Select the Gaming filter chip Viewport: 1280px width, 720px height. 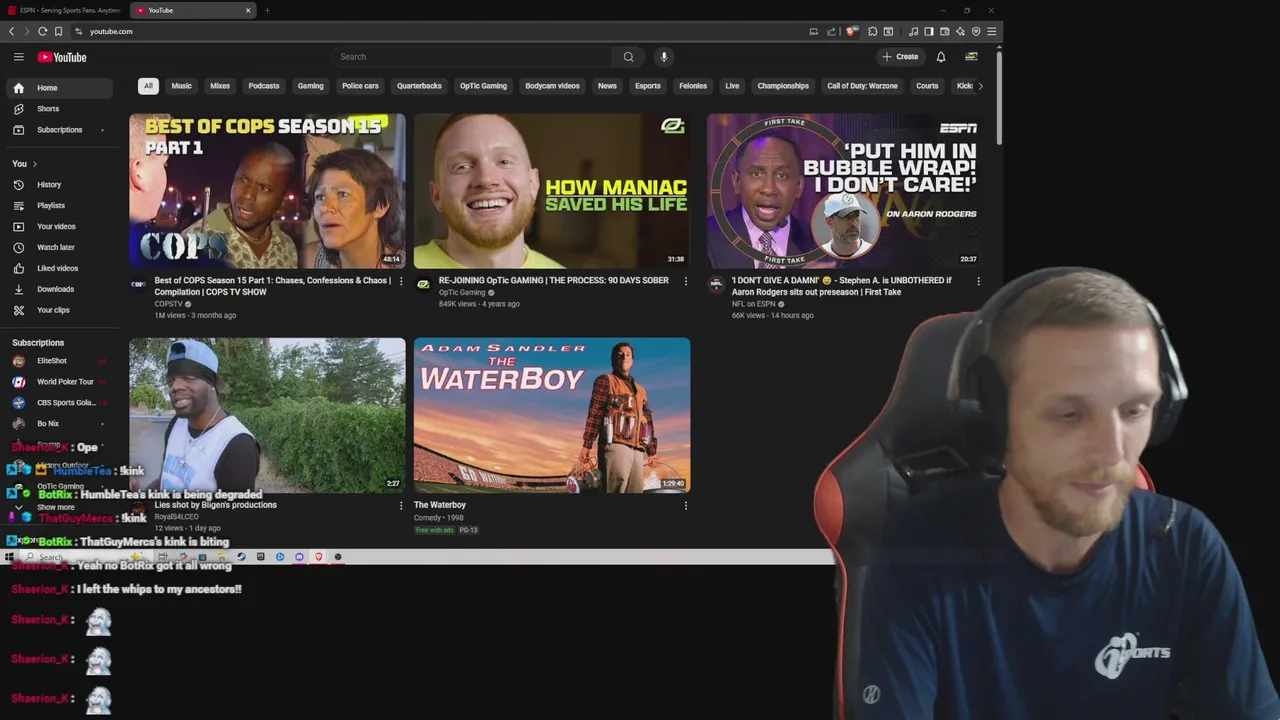click(x=310, y=86)
